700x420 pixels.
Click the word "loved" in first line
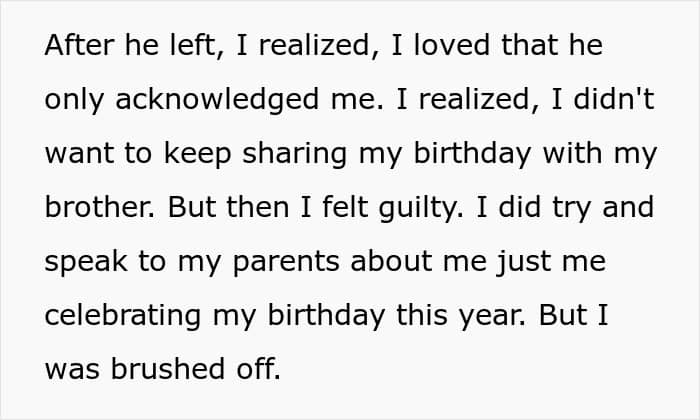pos(451,45)
